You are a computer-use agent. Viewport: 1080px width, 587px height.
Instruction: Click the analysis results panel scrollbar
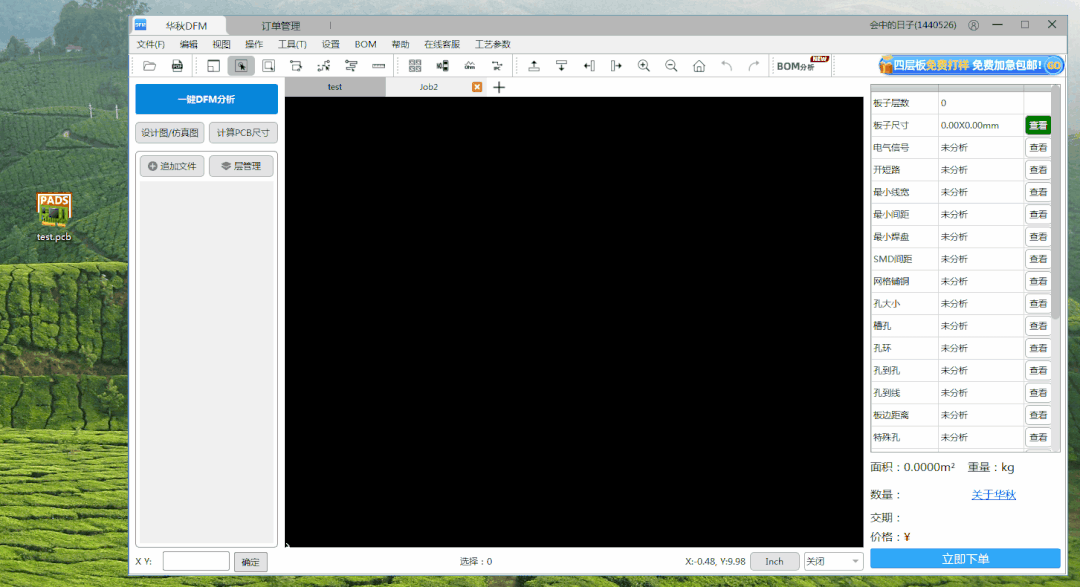(1055, 203)
